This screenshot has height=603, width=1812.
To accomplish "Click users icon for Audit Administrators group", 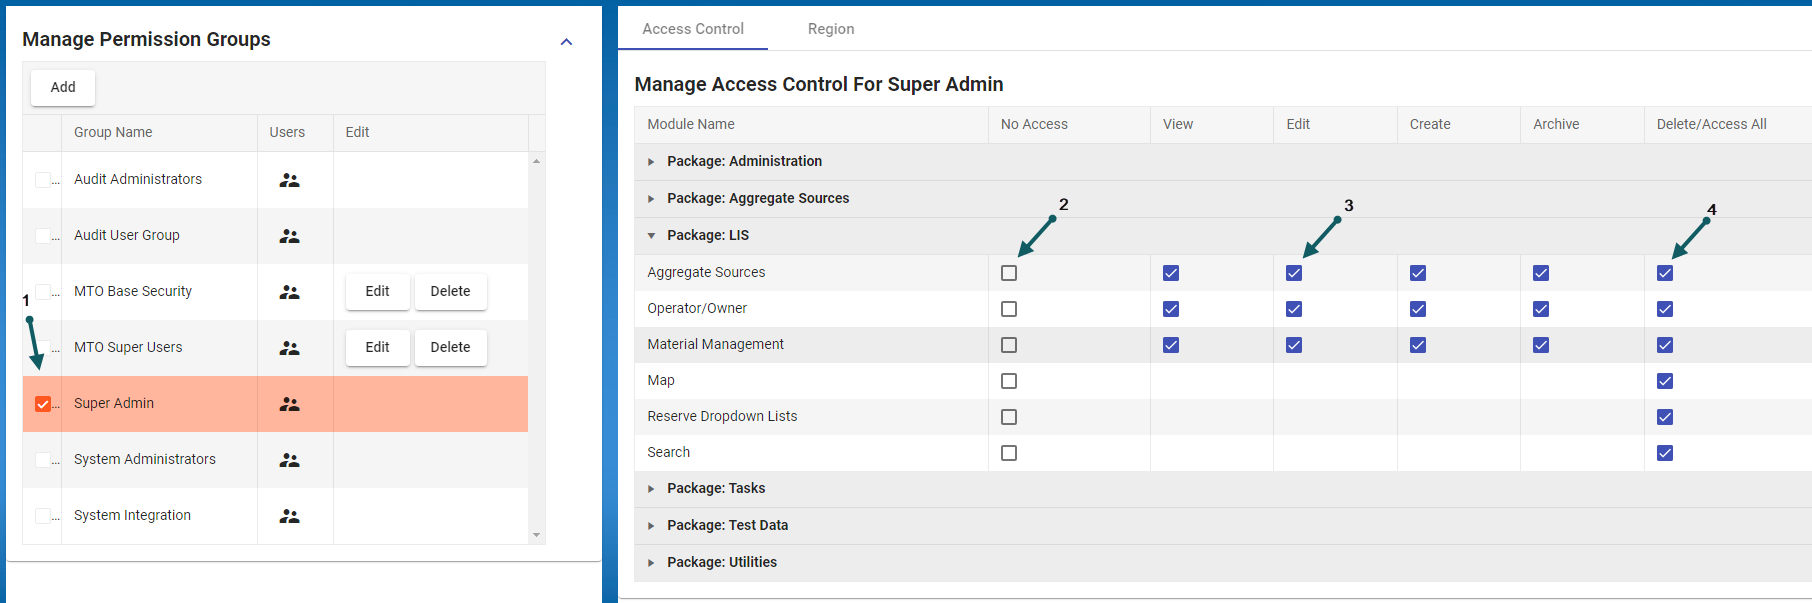I will 289,180.
